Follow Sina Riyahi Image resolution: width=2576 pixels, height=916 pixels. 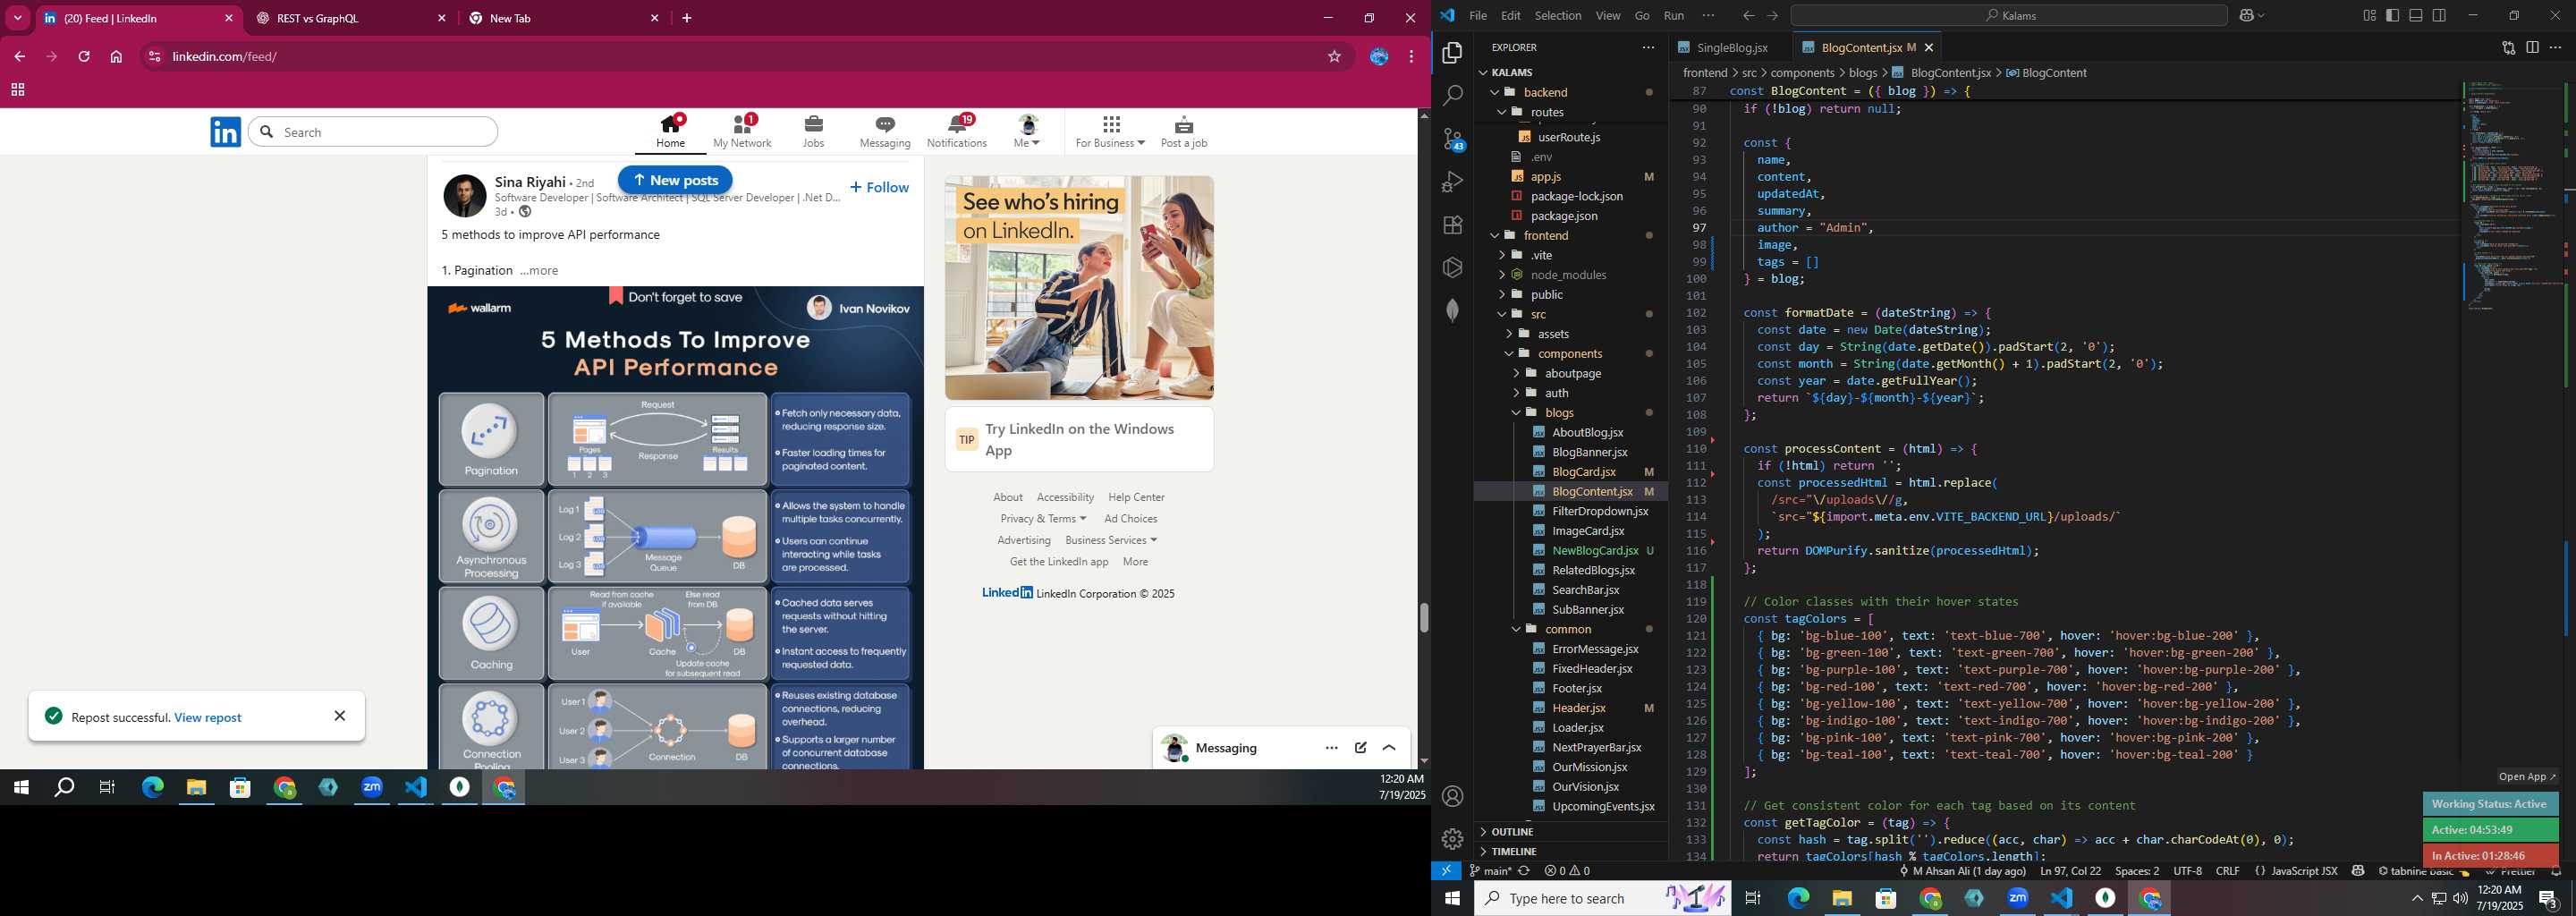pos(879,187)
